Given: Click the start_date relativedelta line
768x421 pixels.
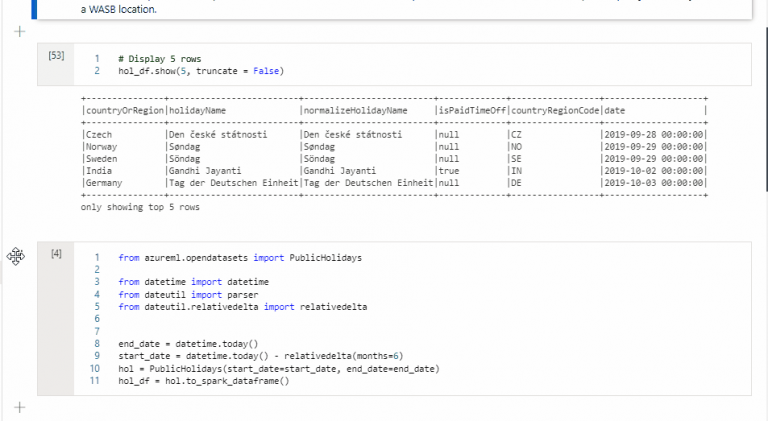Looking at the screenshot, I should 261,356.
